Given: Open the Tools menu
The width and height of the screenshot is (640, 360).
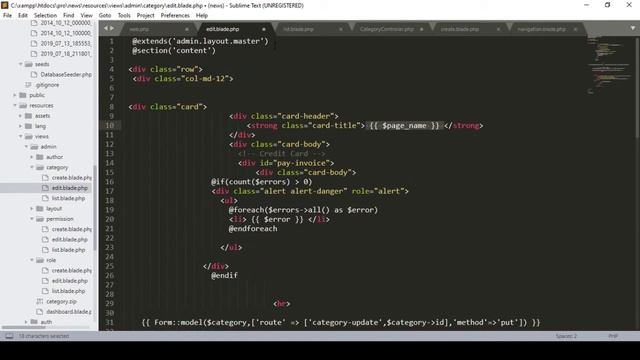Looking at the screenshot, I should (x=124, y=15).
